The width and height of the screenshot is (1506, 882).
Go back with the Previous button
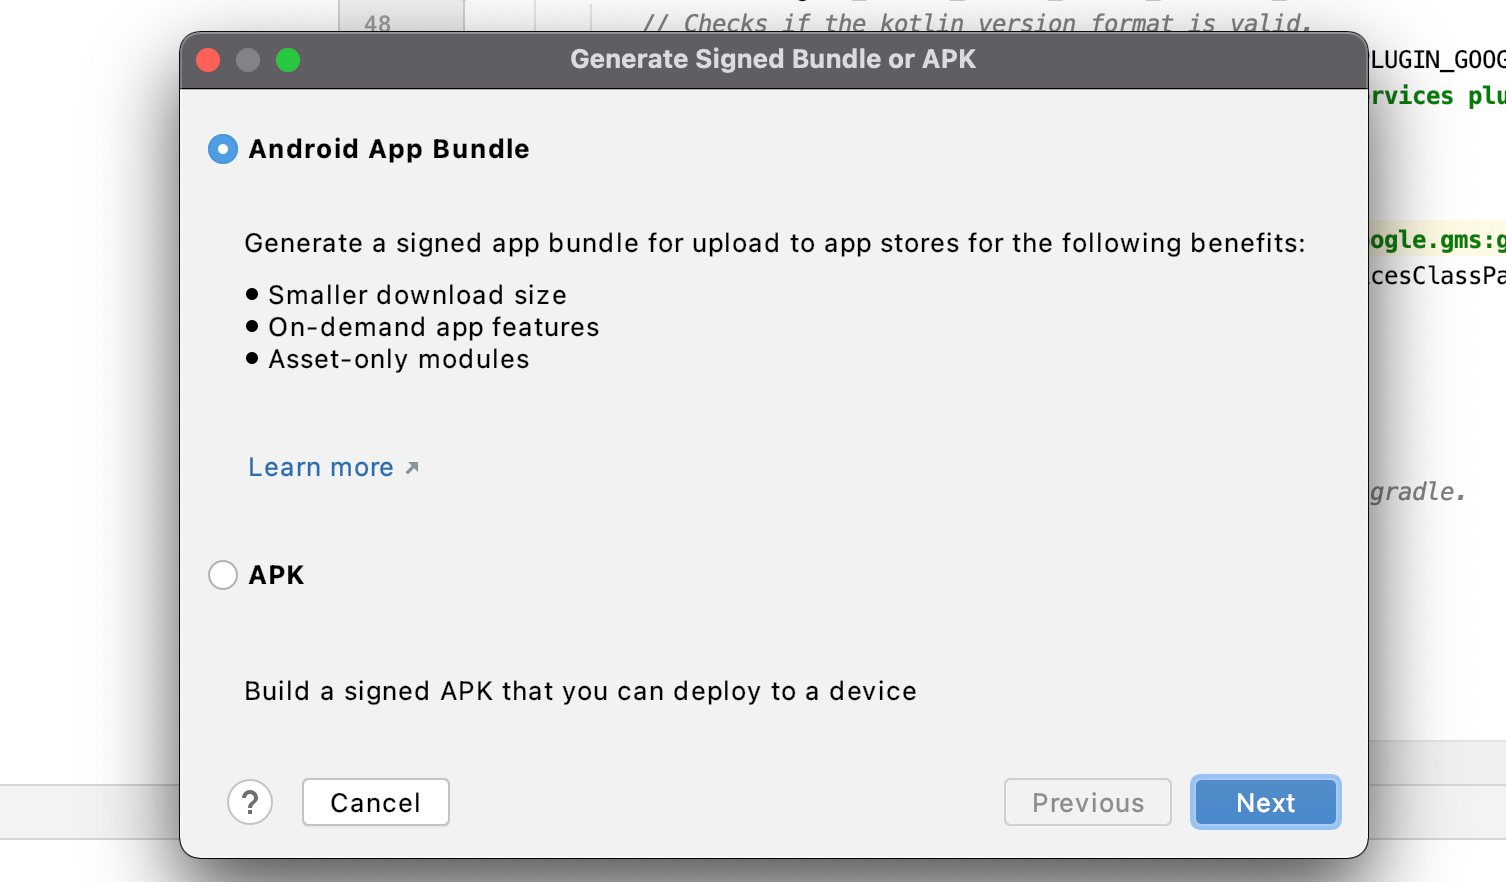pos(1088,802)
